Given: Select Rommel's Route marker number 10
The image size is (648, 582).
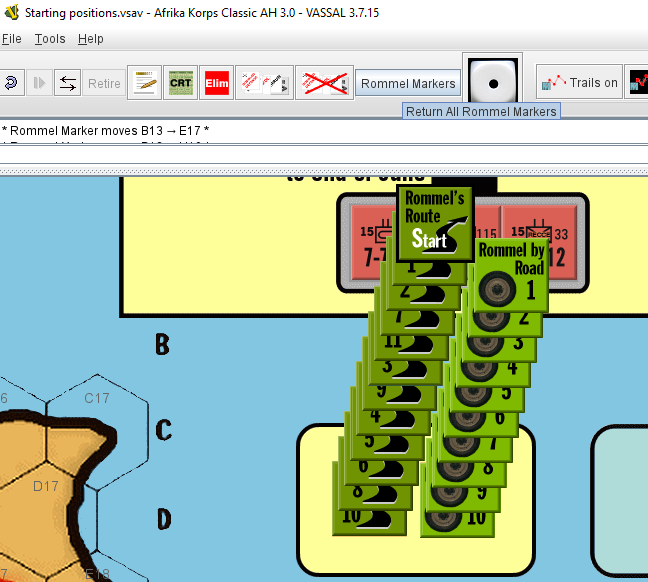Looking at the screenshot, I should tap(369, 522).
